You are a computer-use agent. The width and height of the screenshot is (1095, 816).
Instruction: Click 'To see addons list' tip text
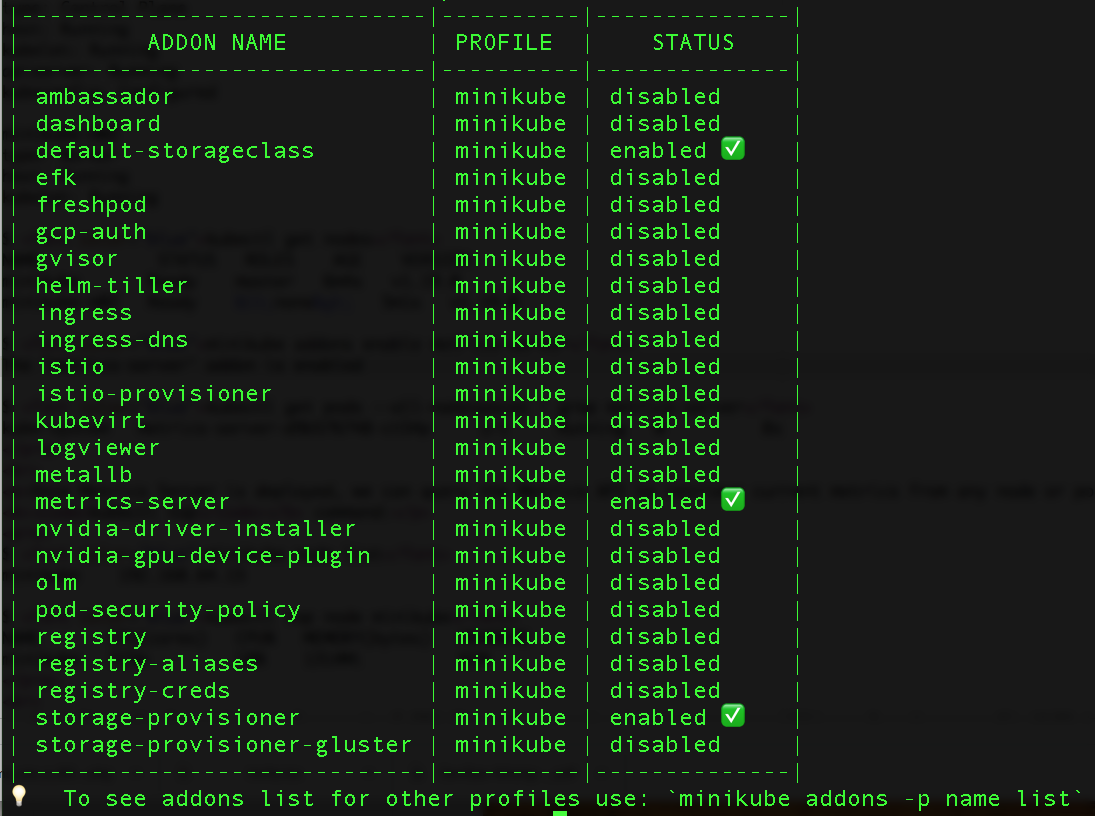point(189,799)
